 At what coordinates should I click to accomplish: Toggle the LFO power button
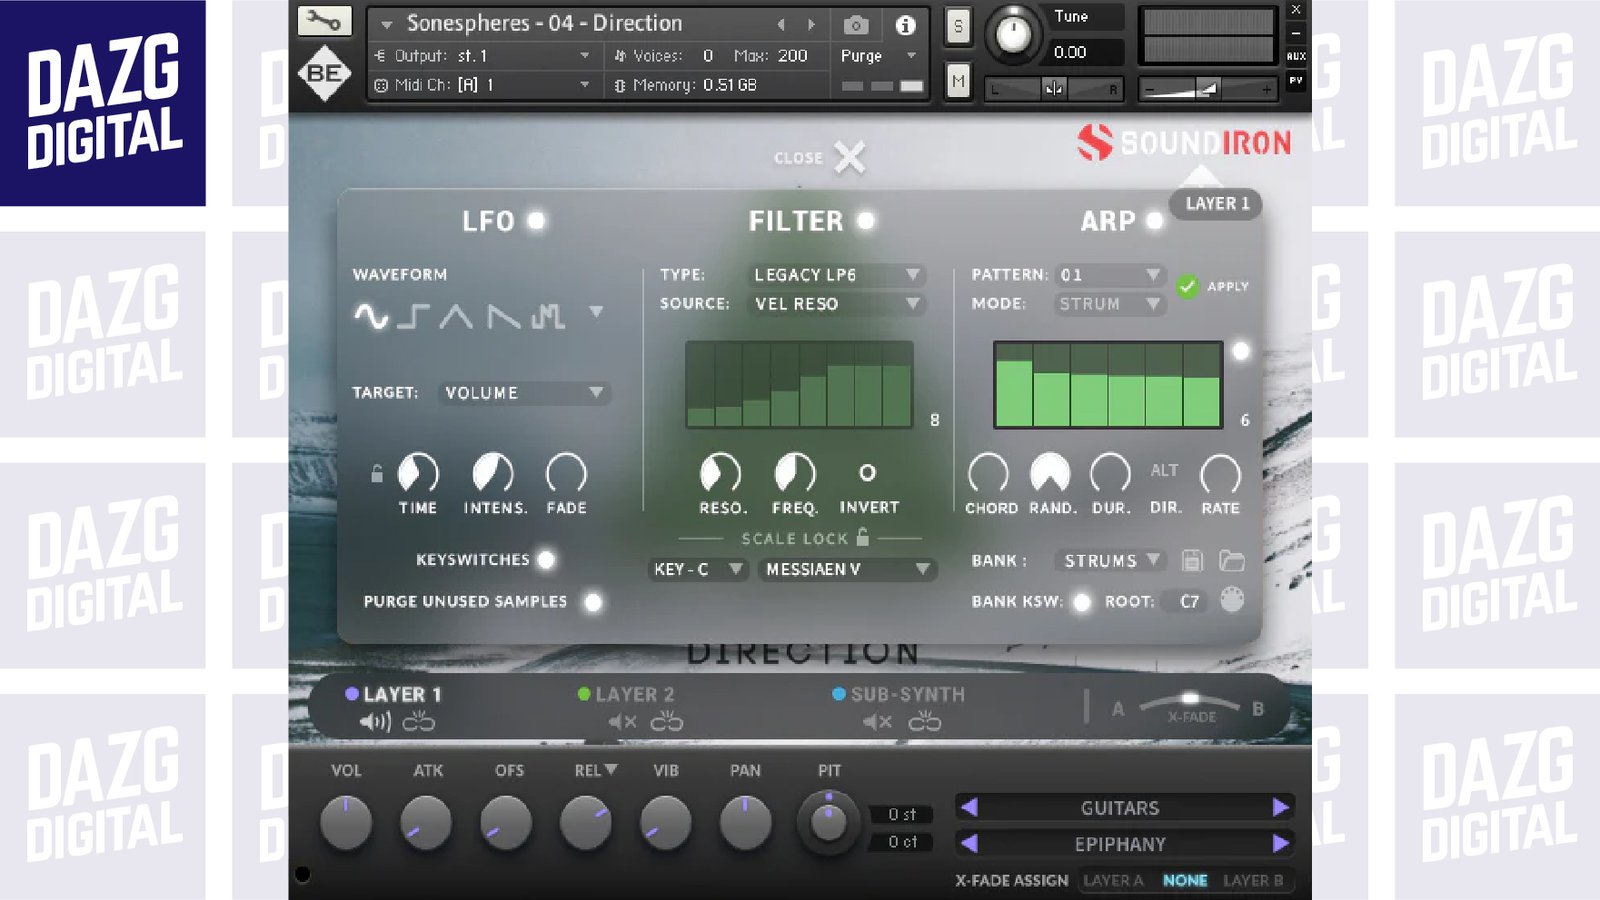pos(537,220)
